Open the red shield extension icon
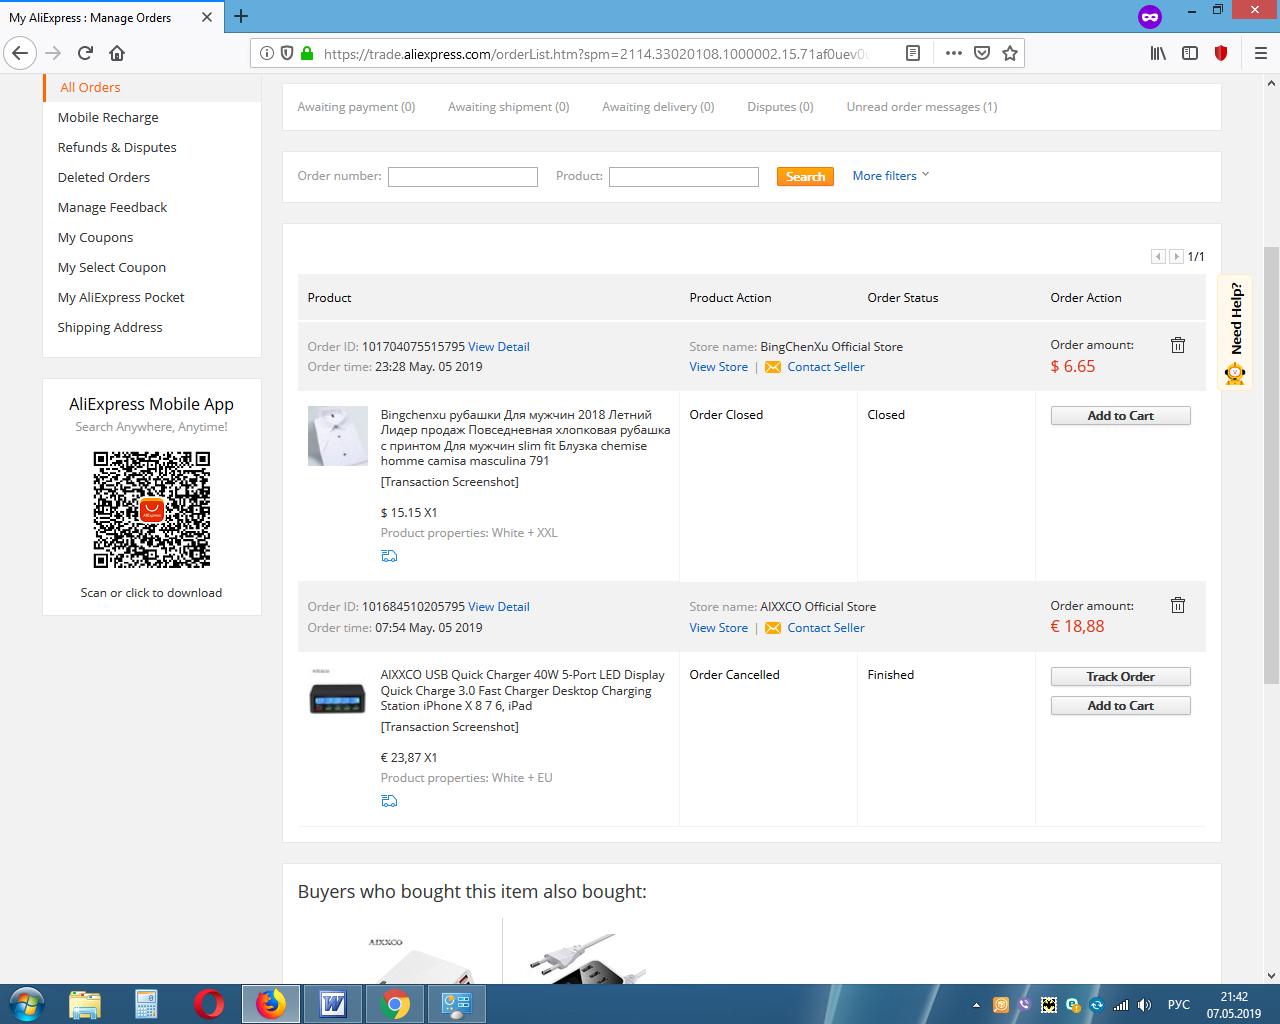The image size is (1280, 1024). [1221, 53]
